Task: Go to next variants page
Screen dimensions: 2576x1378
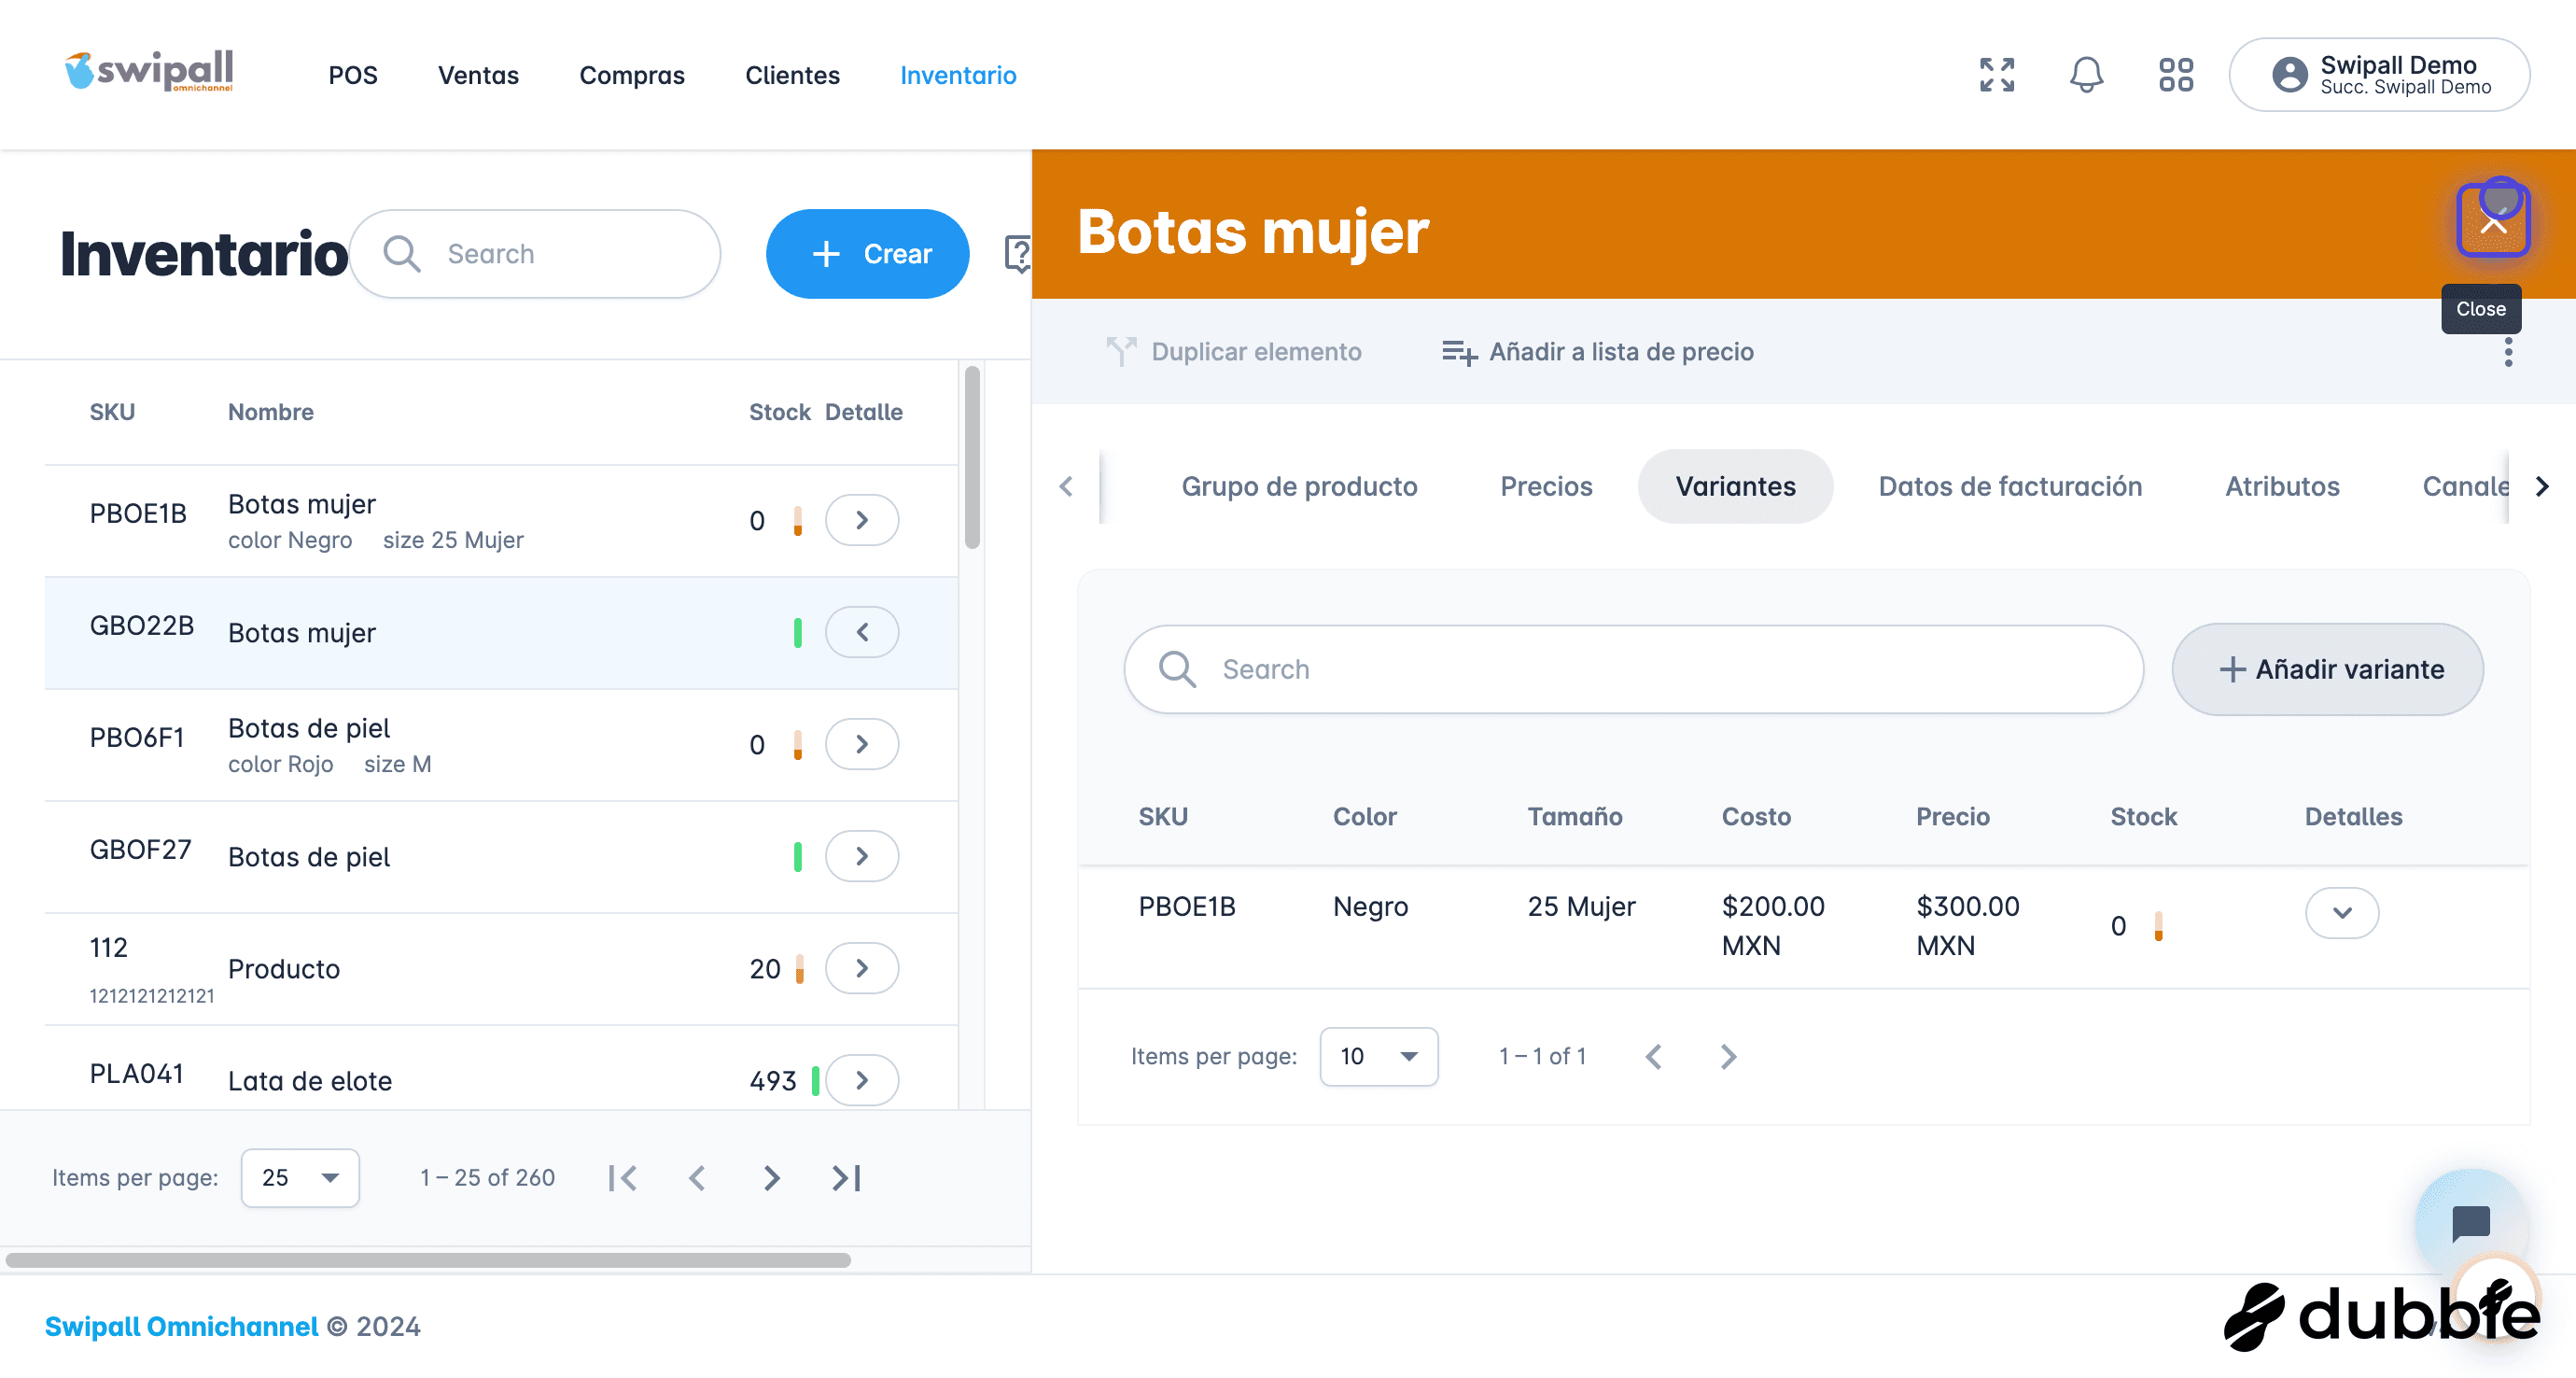Action: pyautogui.click(x=1728, y=1056)
